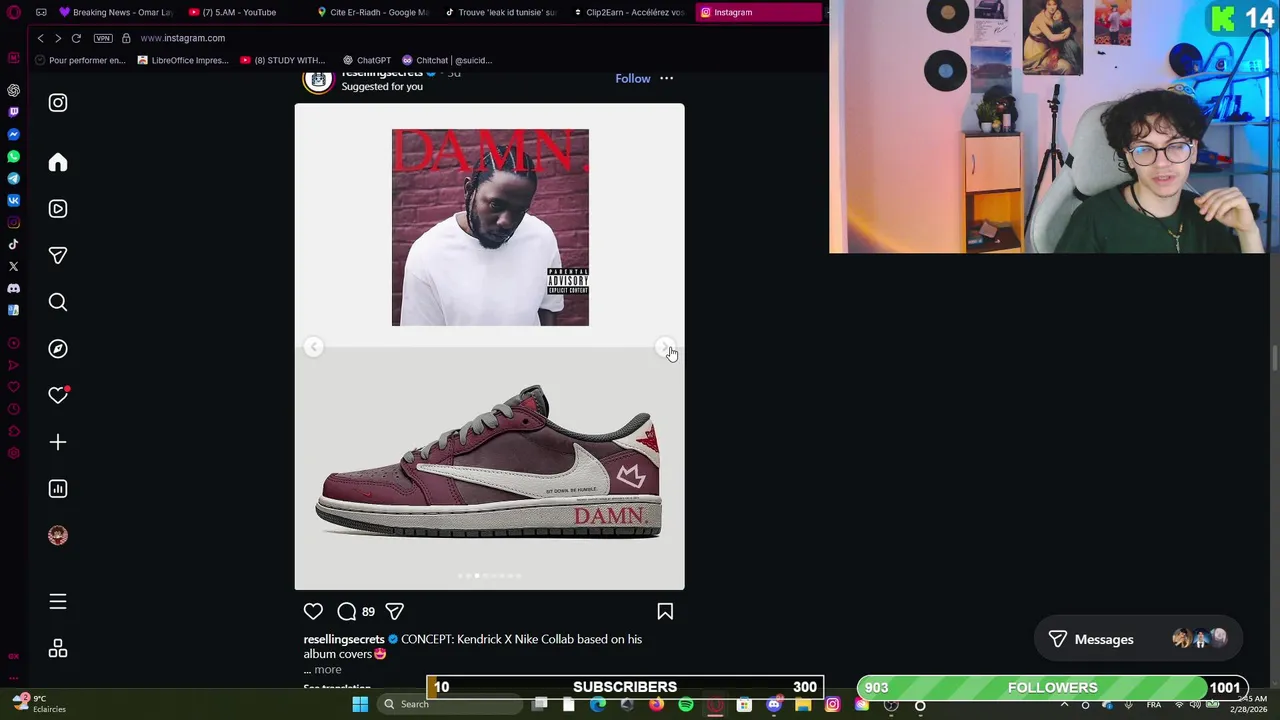The width and height of the screenshot is (1280, 720).
Task: Share the post via paper-plane icon
Action: (394, 611)
